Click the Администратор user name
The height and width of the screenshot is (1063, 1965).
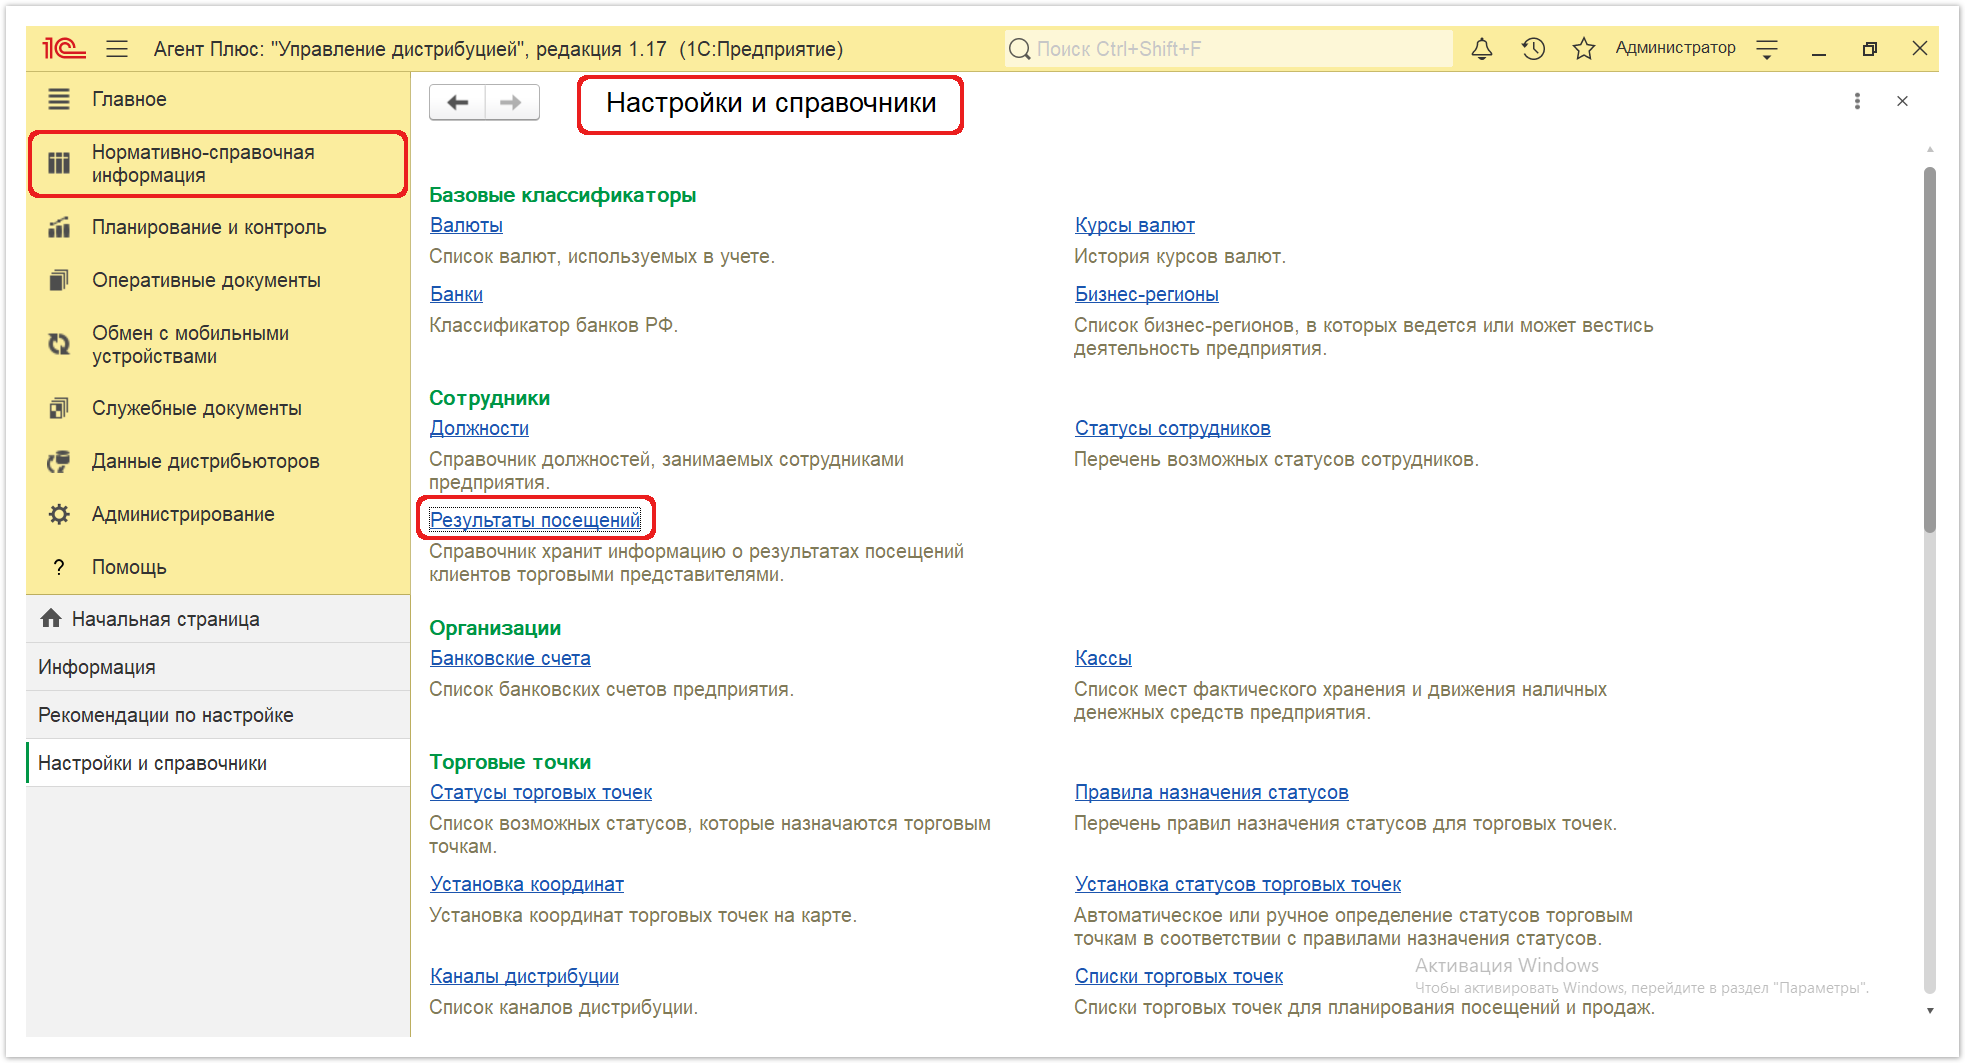[1675, 48]
